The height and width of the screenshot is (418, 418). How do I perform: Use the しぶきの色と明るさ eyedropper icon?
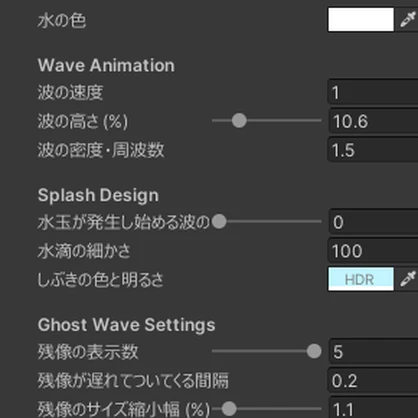(408, 279)
